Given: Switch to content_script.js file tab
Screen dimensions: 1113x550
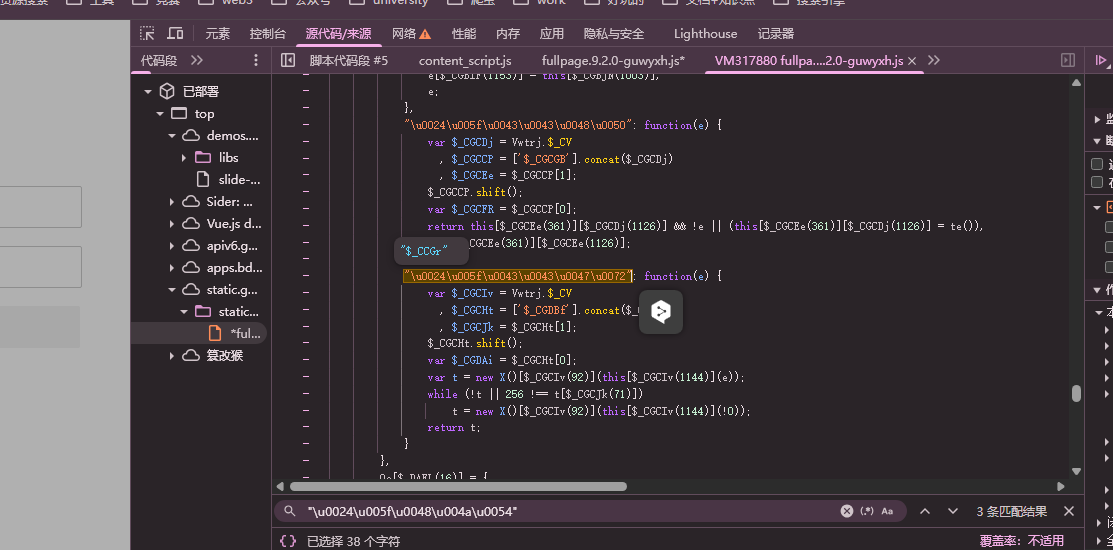Looking at the screenshot, I should [465, 61].
